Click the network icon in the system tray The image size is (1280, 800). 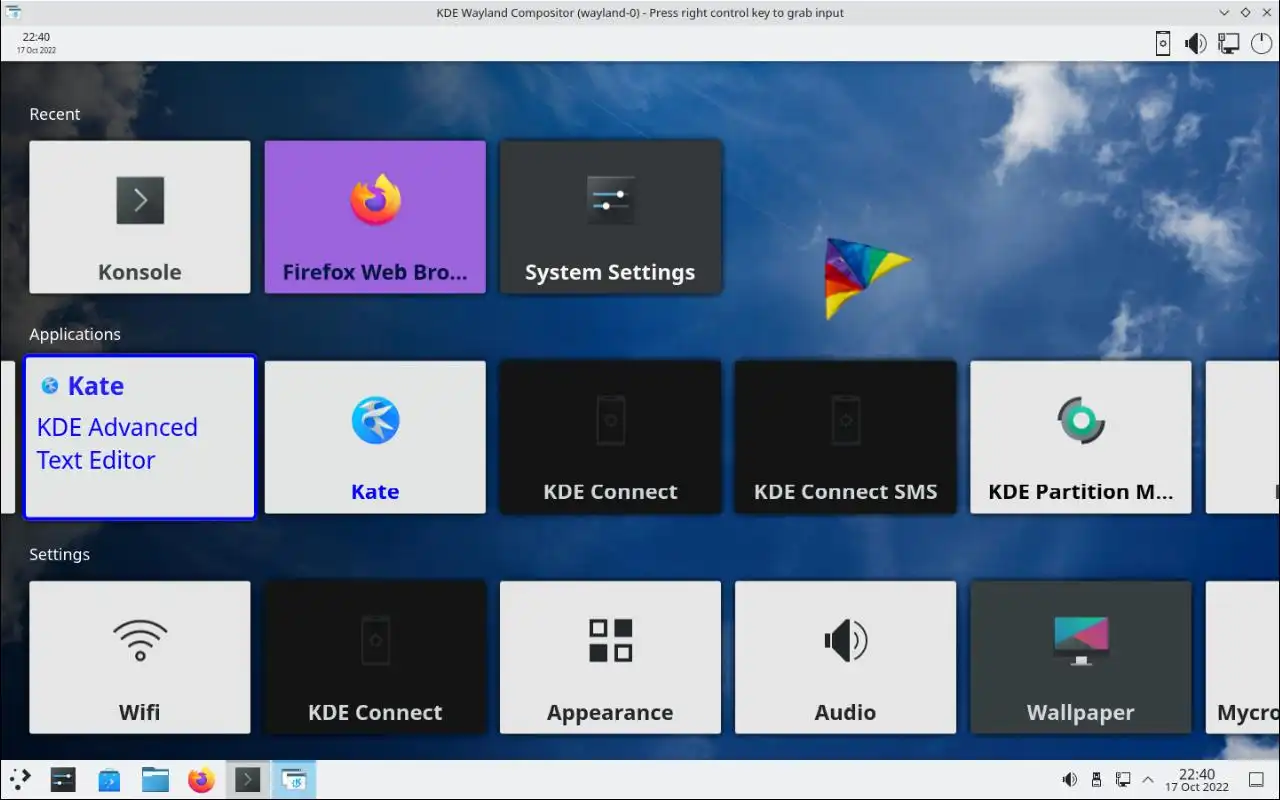click(1123, 780)
